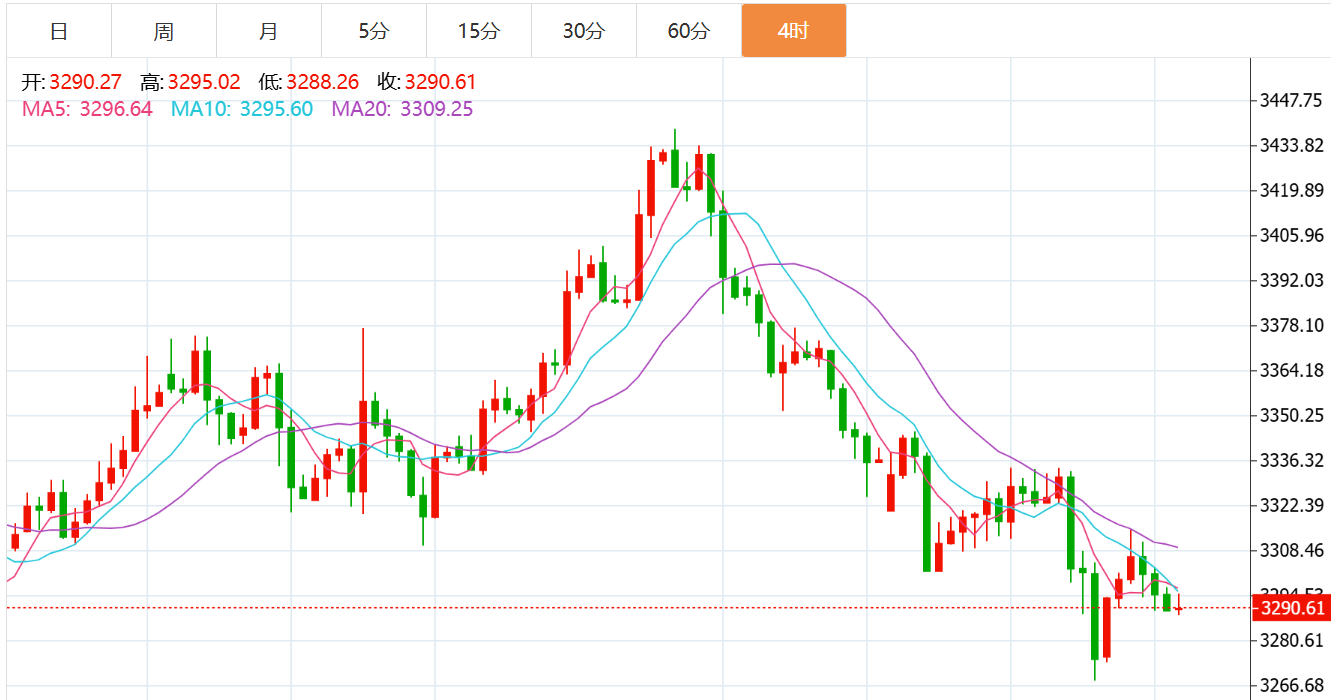1331x700 pixels.
Task: Click the 3266.68 label on price axis
Action: (x=1292, y=686)
